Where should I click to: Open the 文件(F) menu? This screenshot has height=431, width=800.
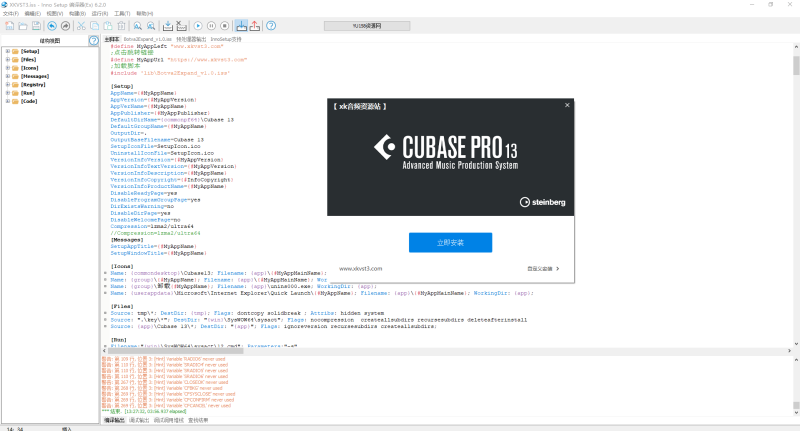click(11, 13)
